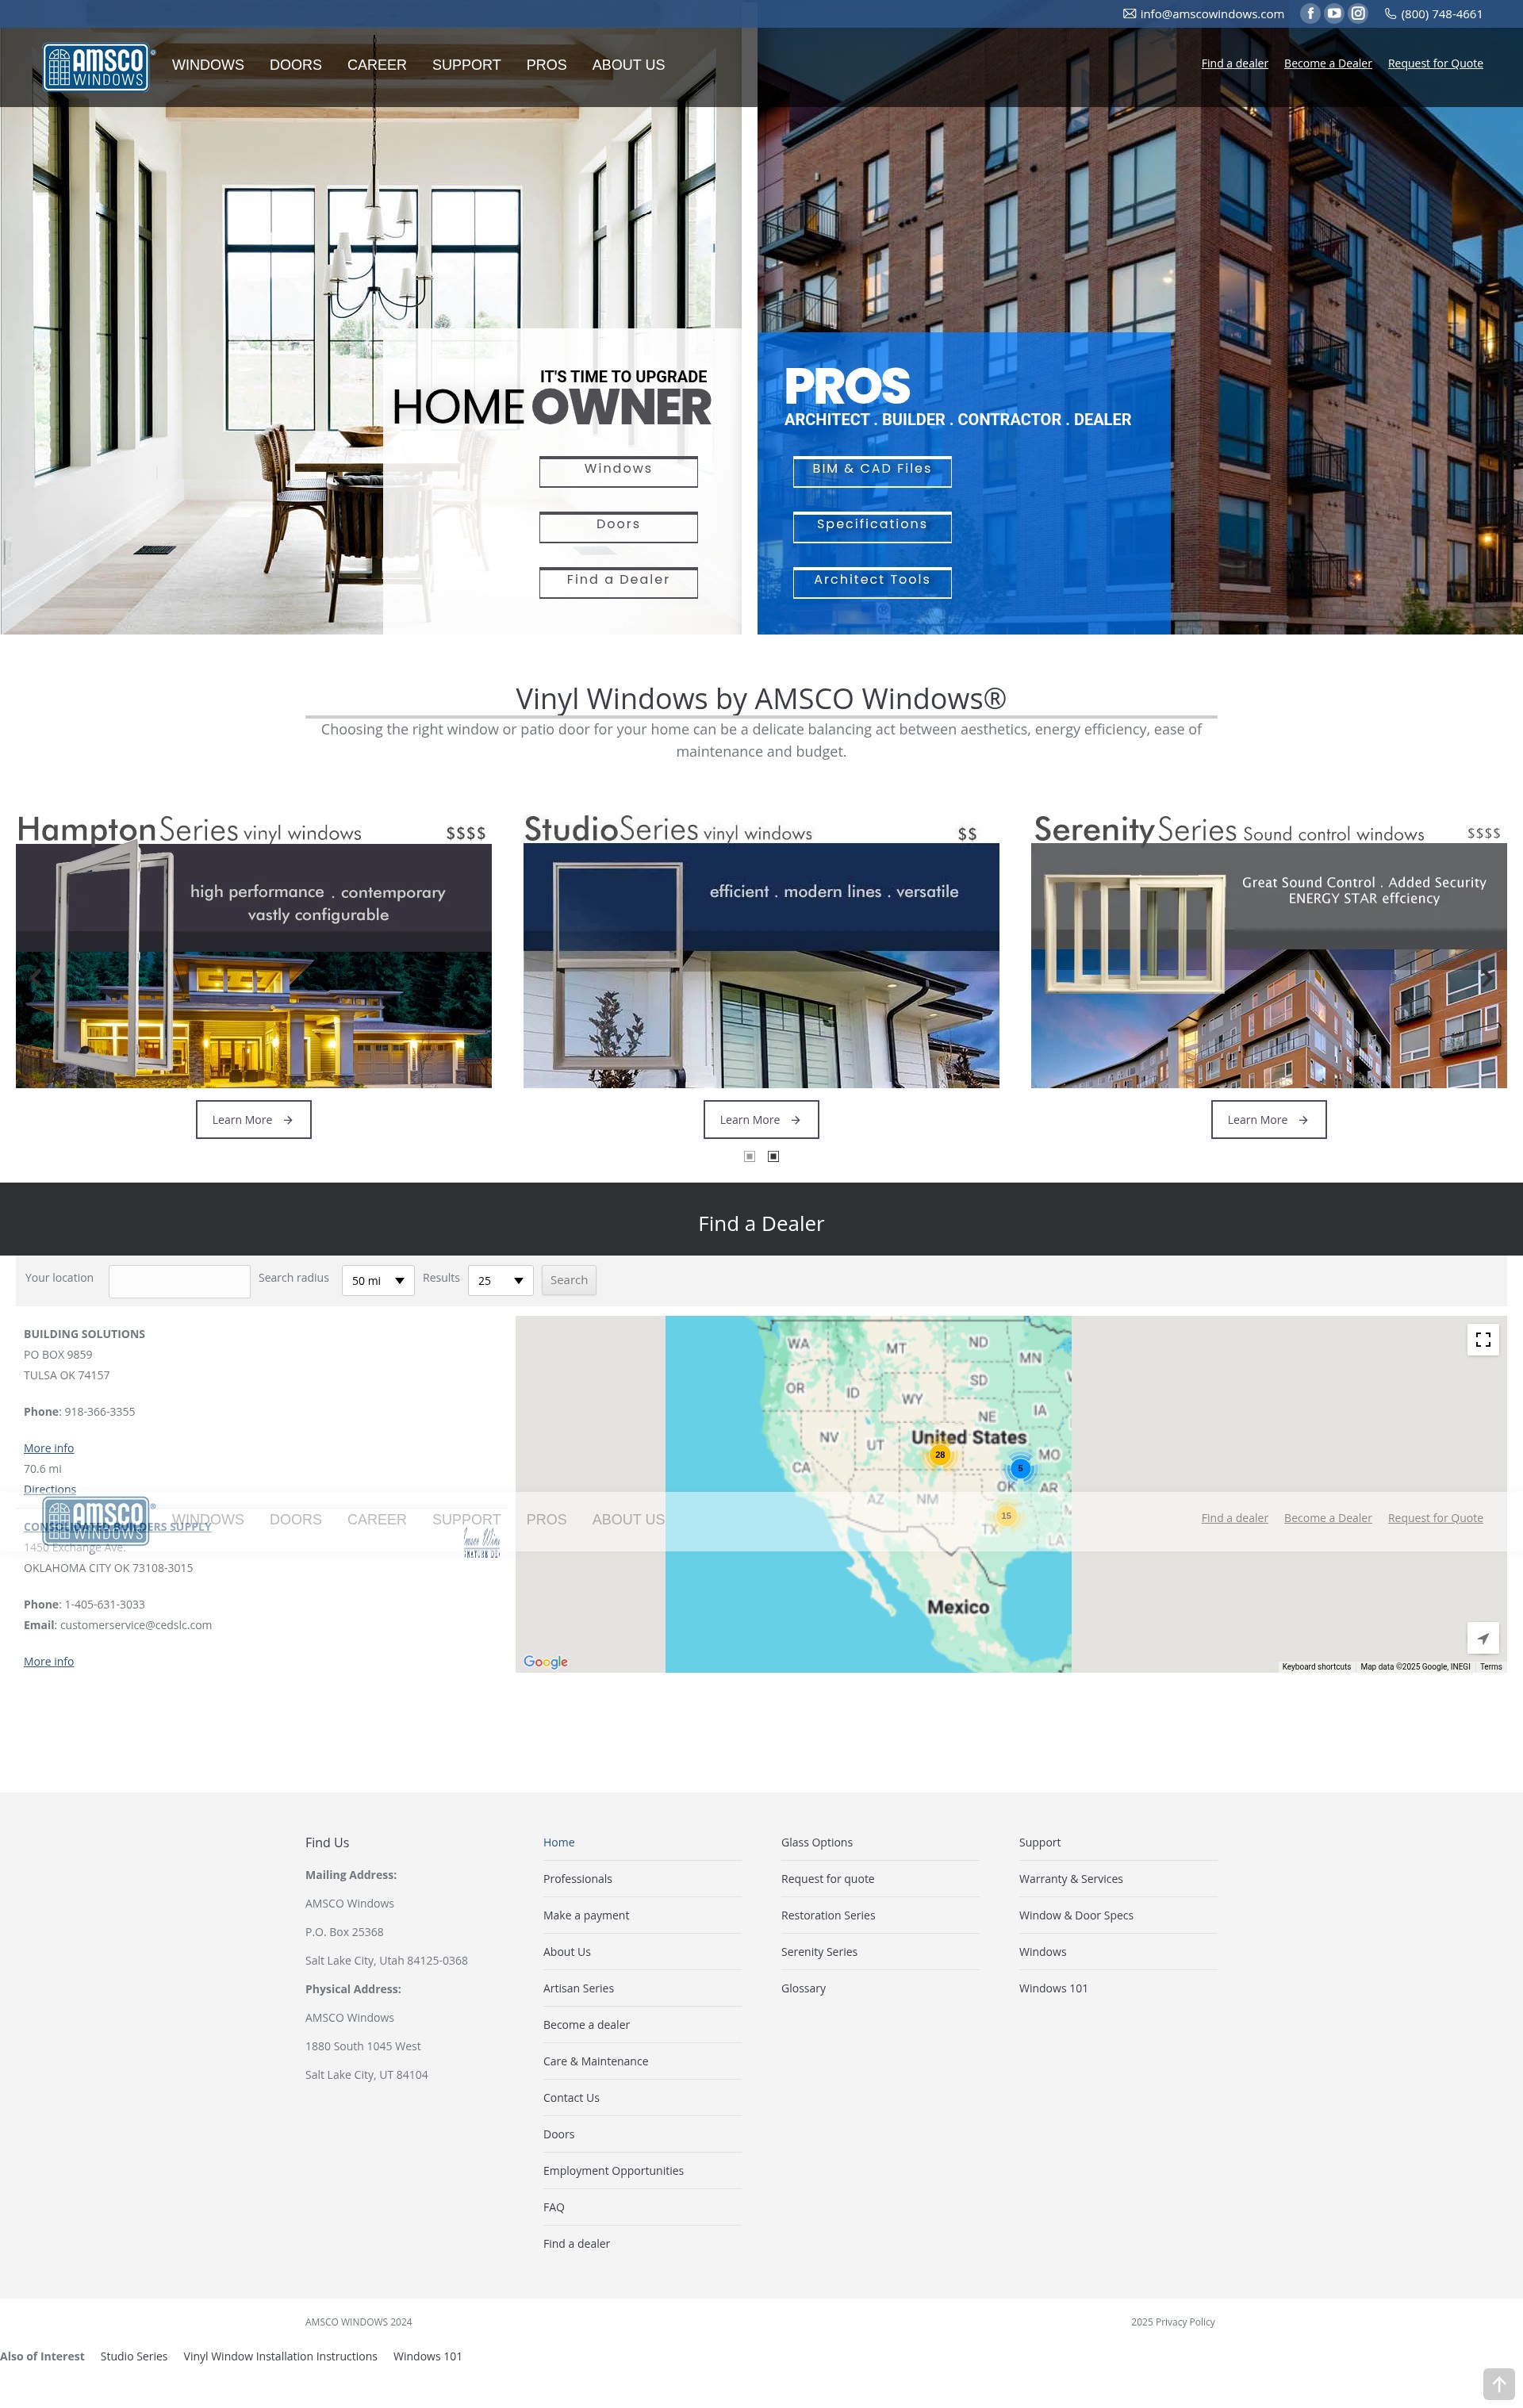Image resolution: width=1523 pixels, height=2408 pixels.
Task: Click the map Keyboard shortcuts button
Action: pyautogui.click(x=1316, y=1667)
